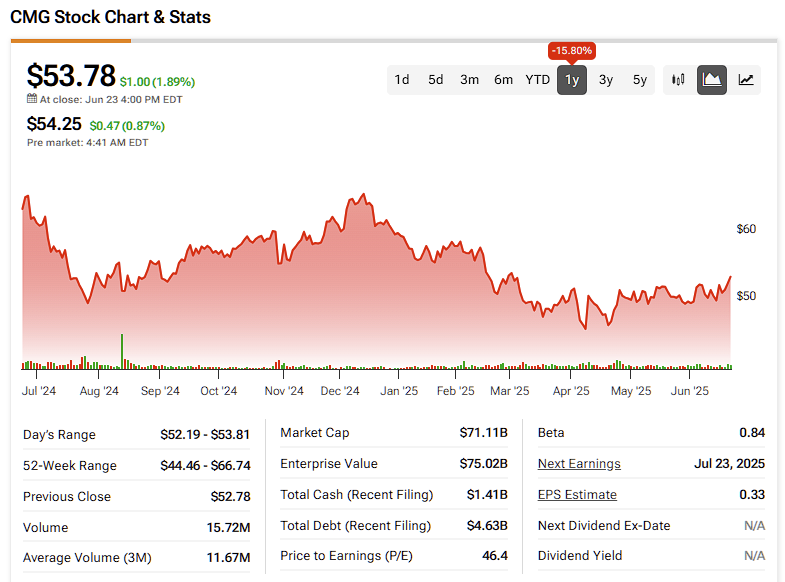The width and height of the screenshot is (785, 582).
Task: Click the EPS Estimate value 0.33
Action: coord(752,494)
